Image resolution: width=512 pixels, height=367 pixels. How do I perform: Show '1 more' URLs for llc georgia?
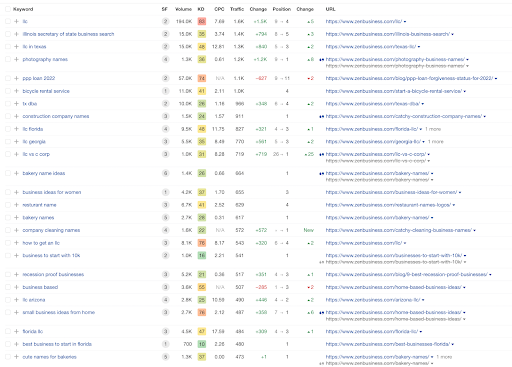coord(436,142)
